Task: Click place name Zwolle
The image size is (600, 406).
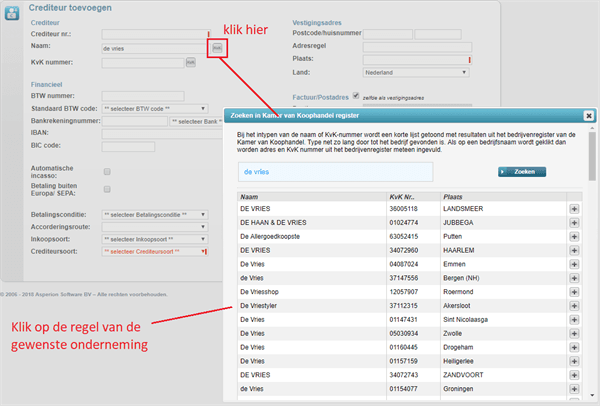Action: (452, 333)
